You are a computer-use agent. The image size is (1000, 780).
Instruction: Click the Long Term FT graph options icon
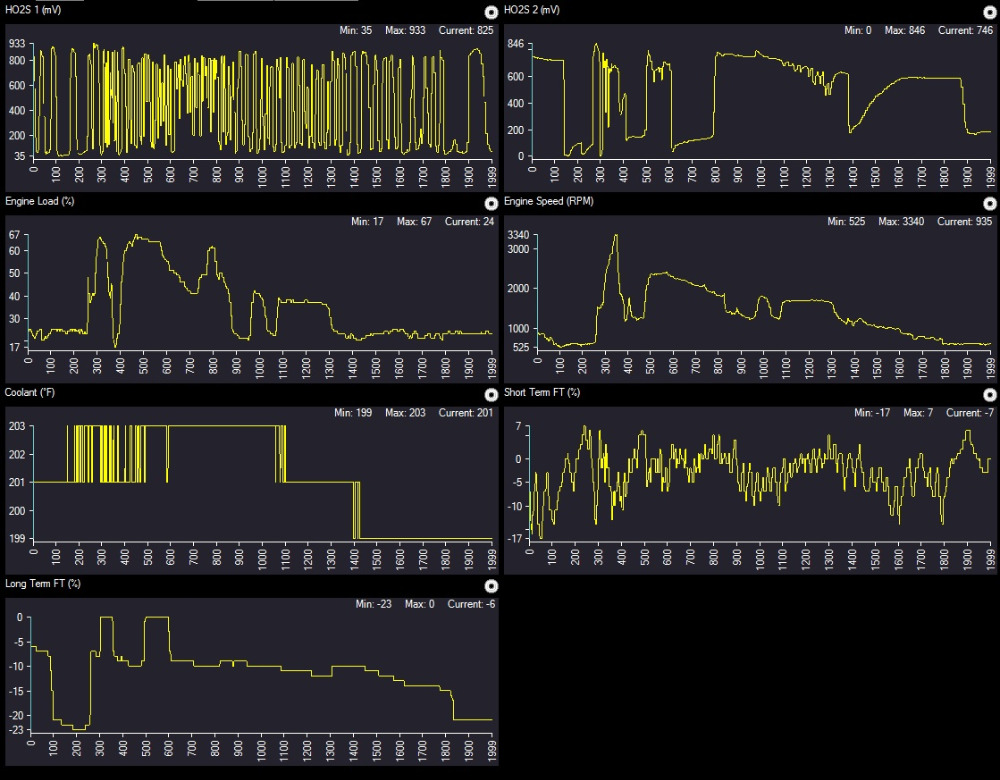coord(490,586)
